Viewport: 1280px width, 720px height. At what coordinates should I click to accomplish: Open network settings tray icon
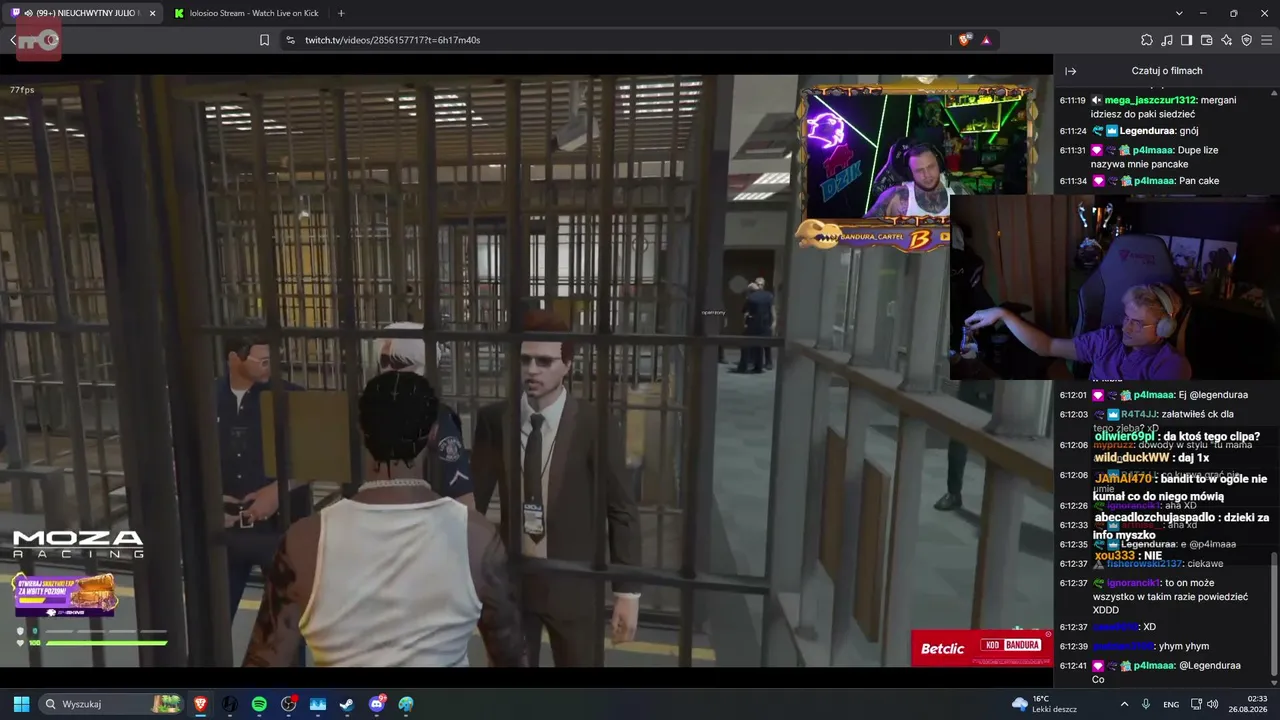[1196, 704]
